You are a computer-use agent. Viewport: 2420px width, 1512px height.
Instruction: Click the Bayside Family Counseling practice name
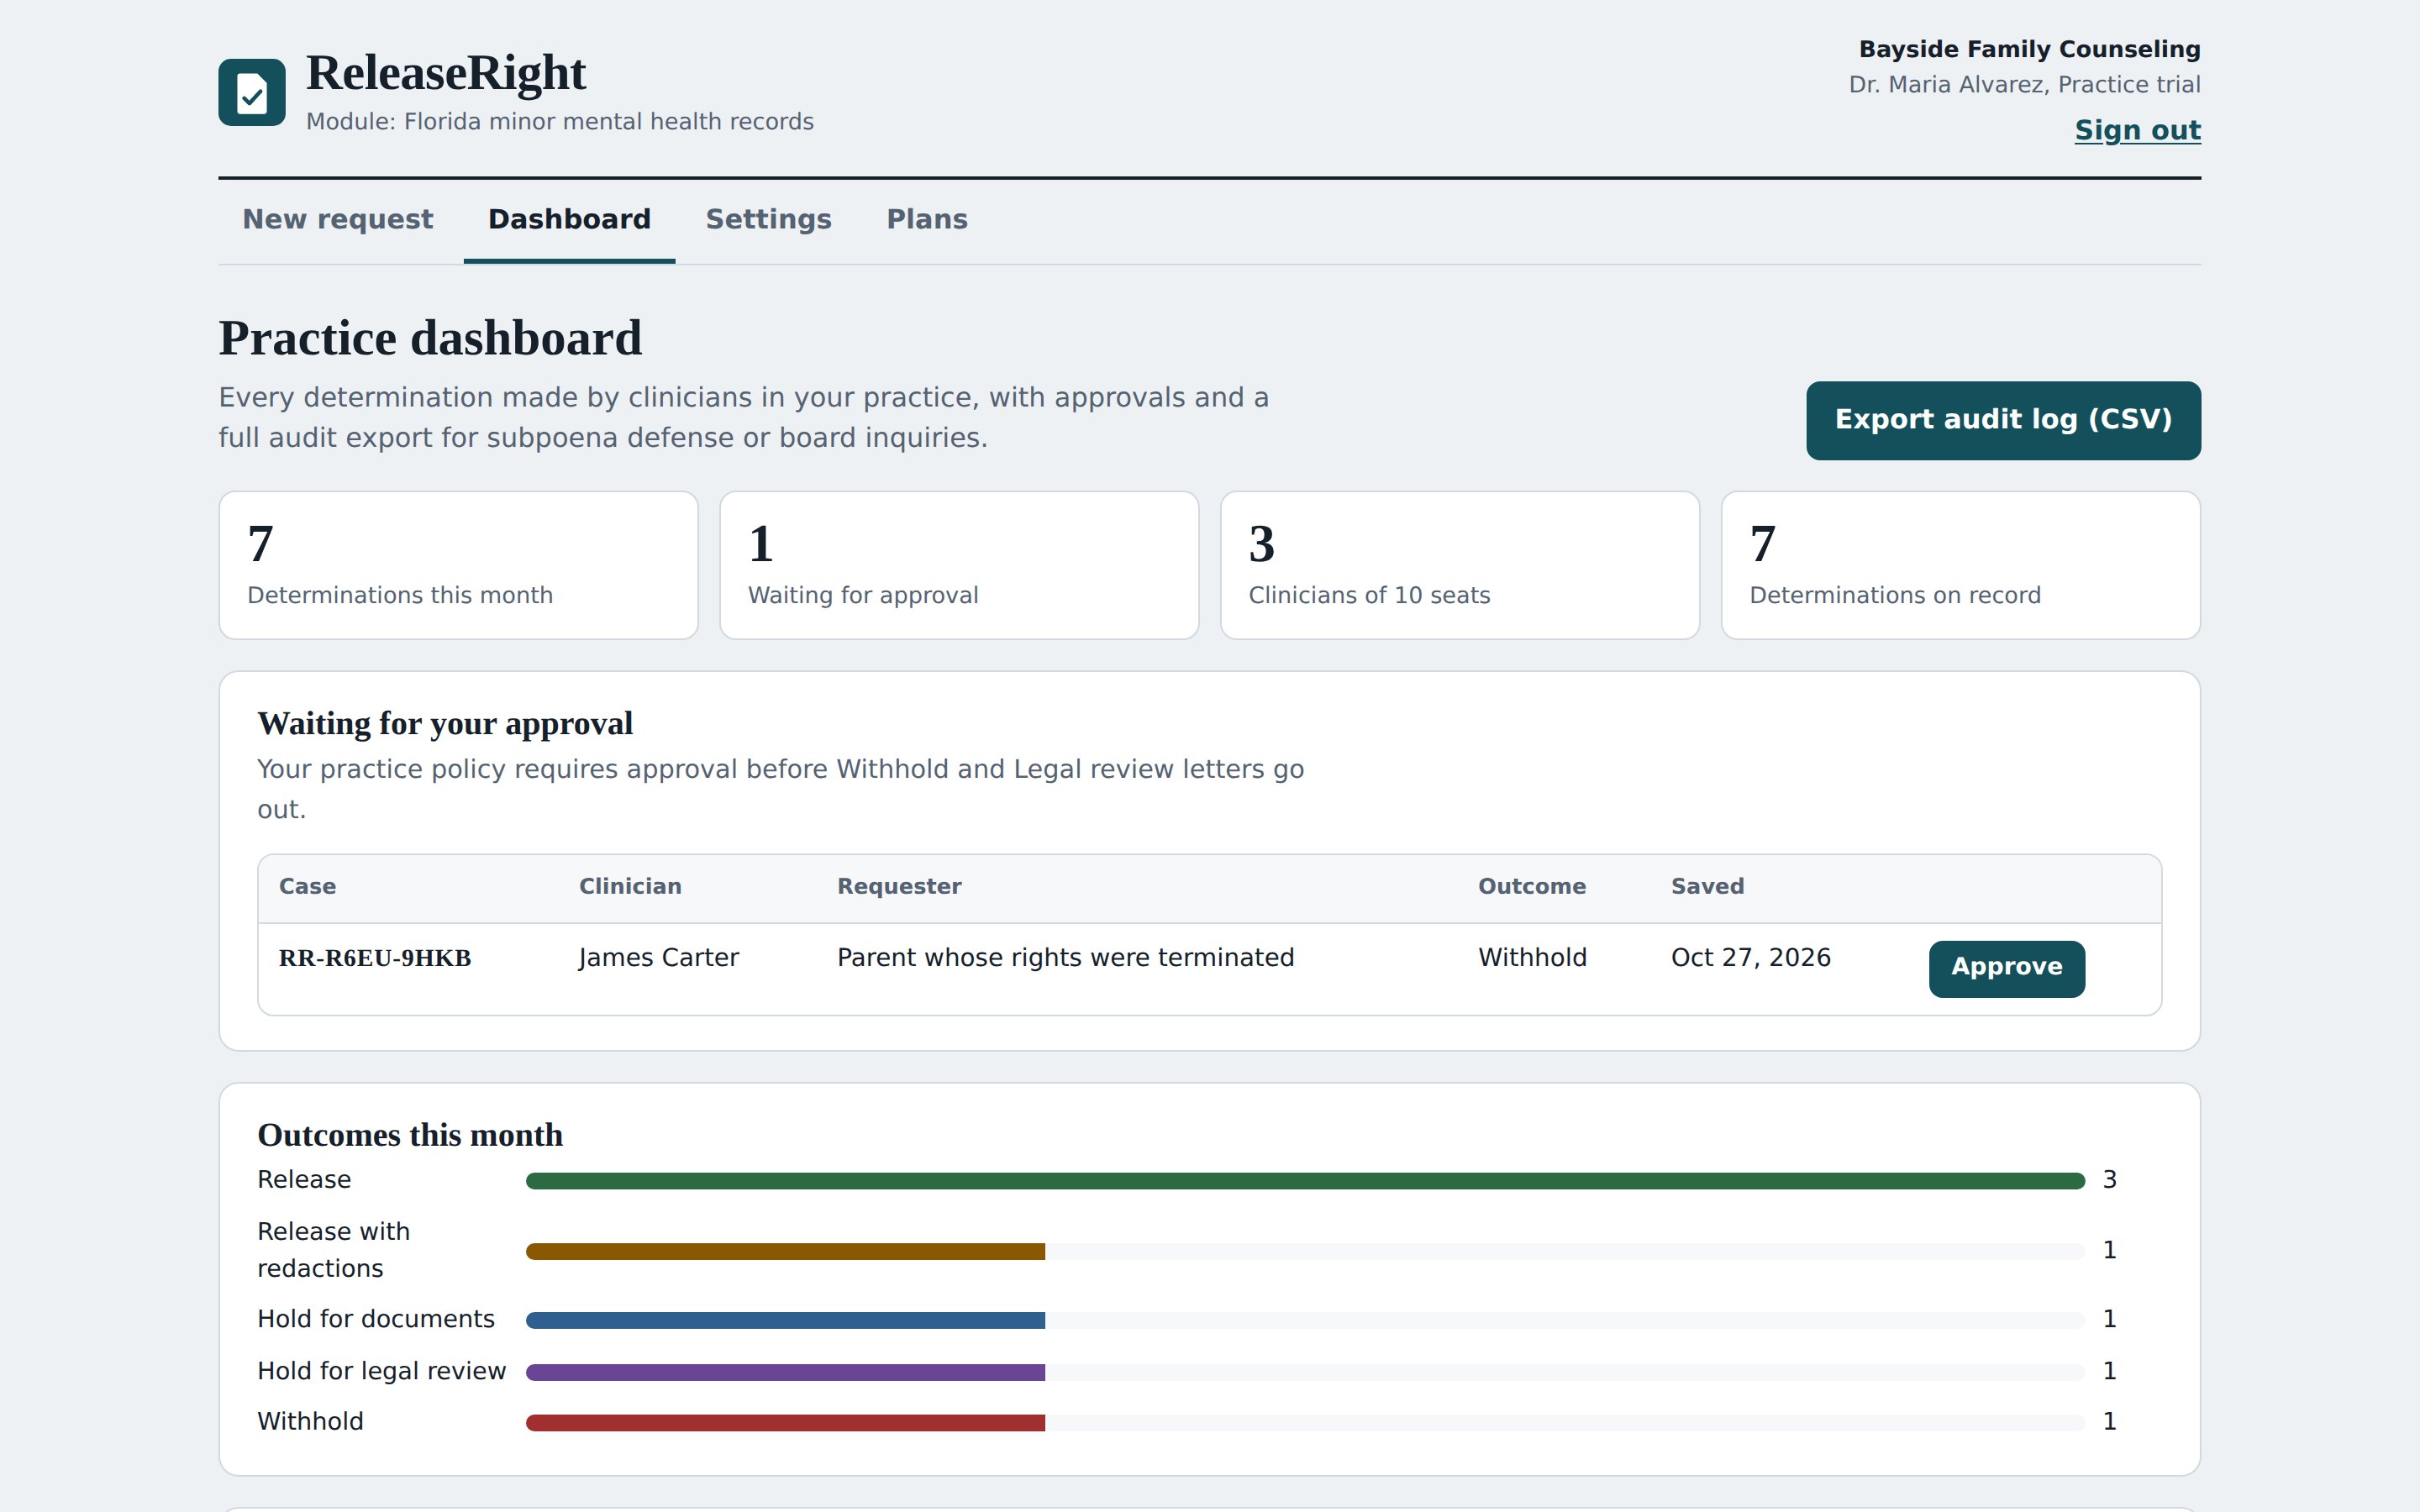coord(2029,49)
